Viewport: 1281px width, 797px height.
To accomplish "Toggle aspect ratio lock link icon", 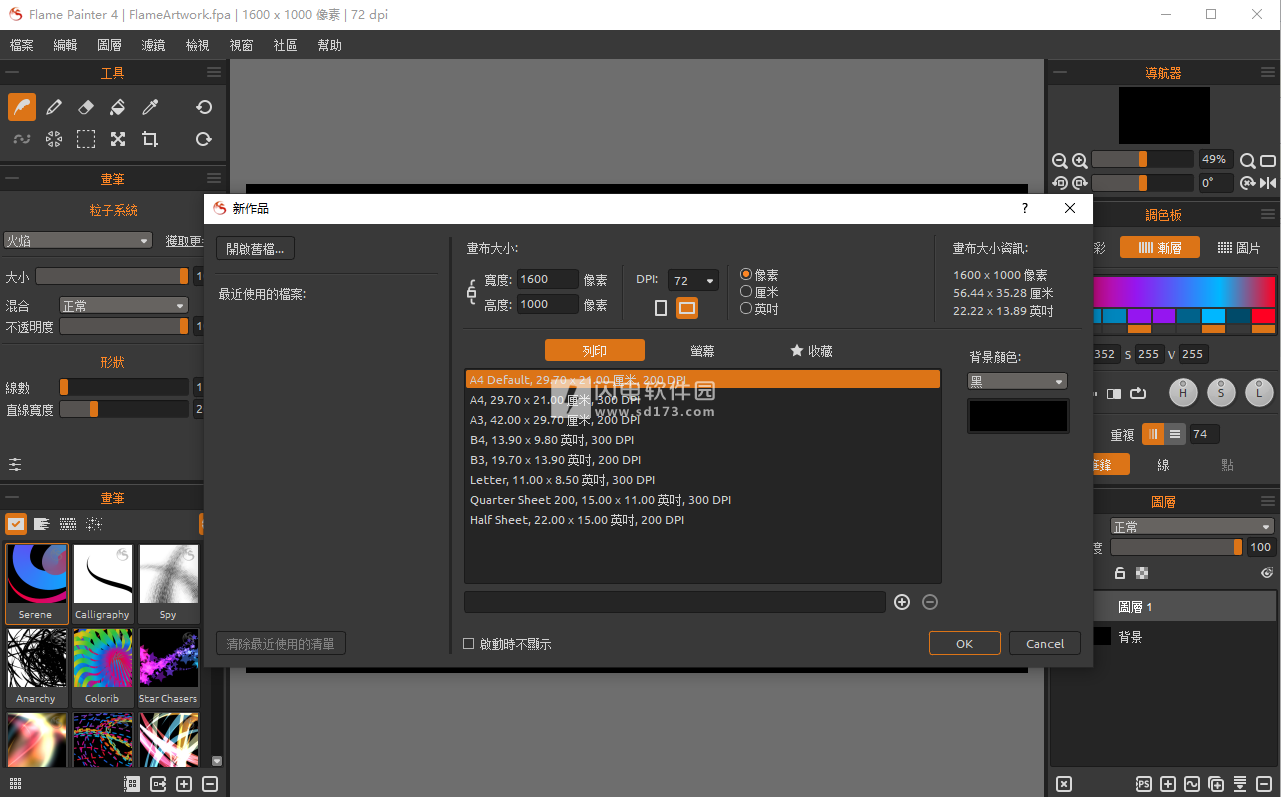I will [472, 292].
